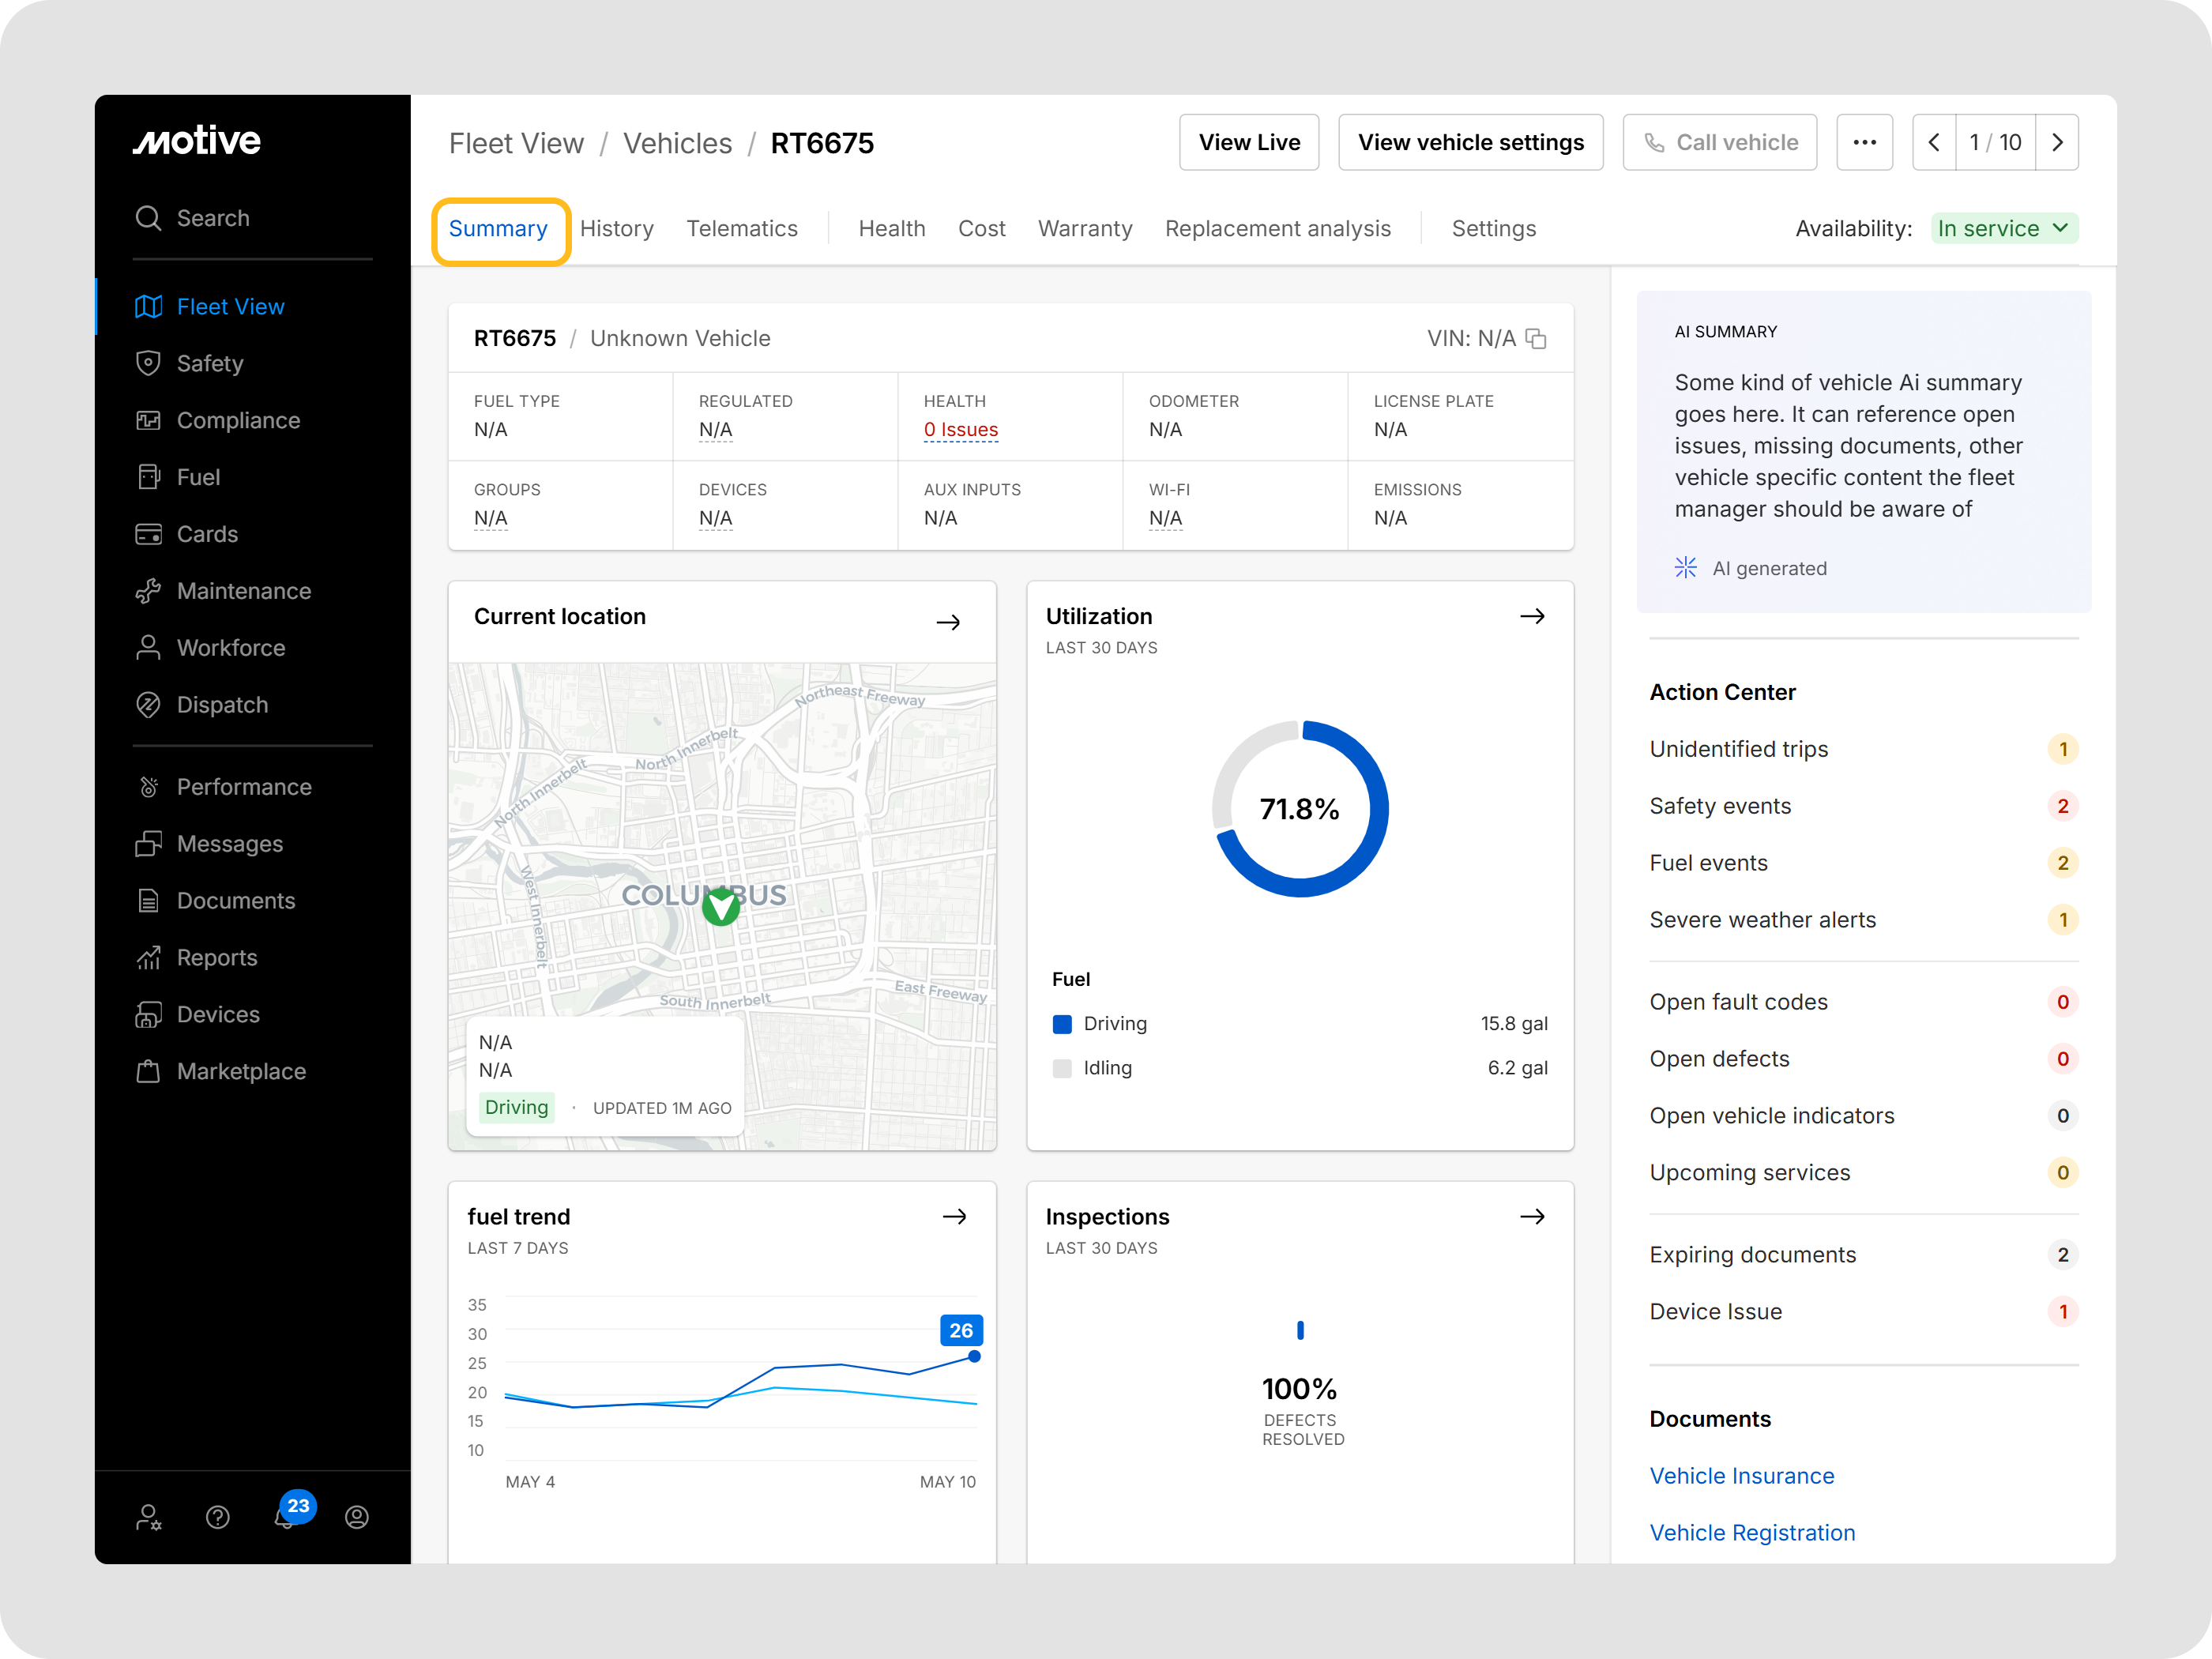
Task: Expand the In service availability dropdown
Action: click(2004, 228)
